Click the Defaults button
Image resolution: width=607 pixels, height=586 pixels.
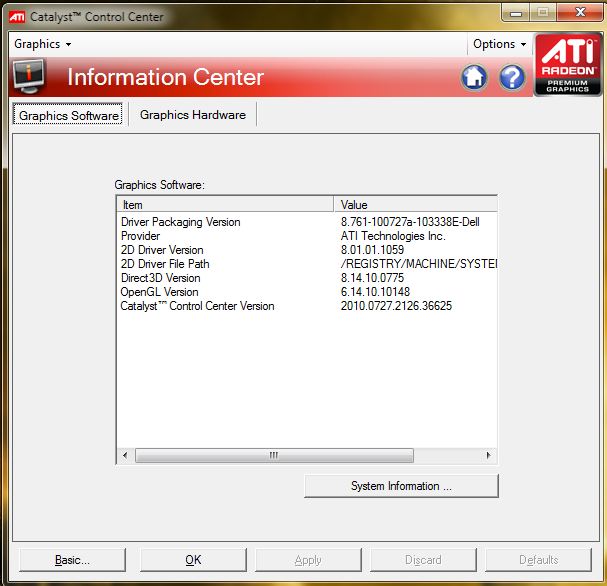point(538,560)
